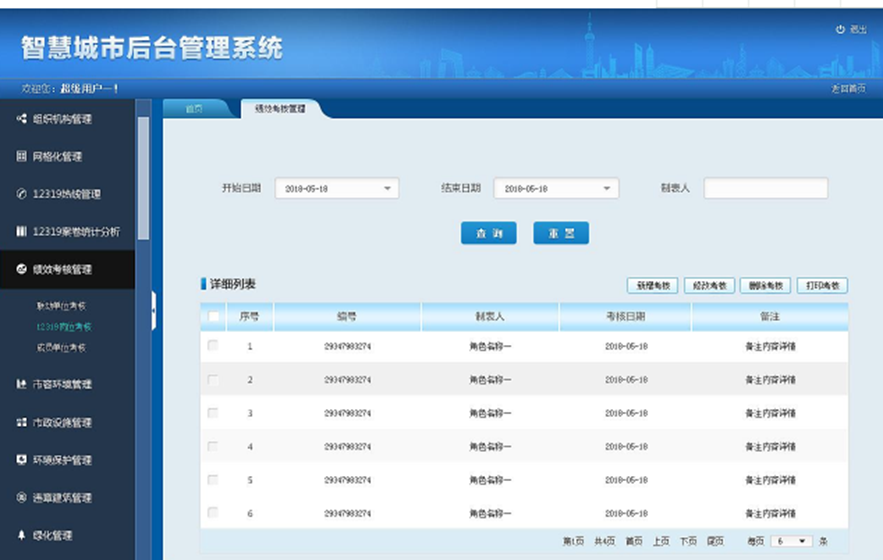Click the 环境保护管理 sidebar icon
The height and width of the screenshot is (560, 883).
pos(21,460)
